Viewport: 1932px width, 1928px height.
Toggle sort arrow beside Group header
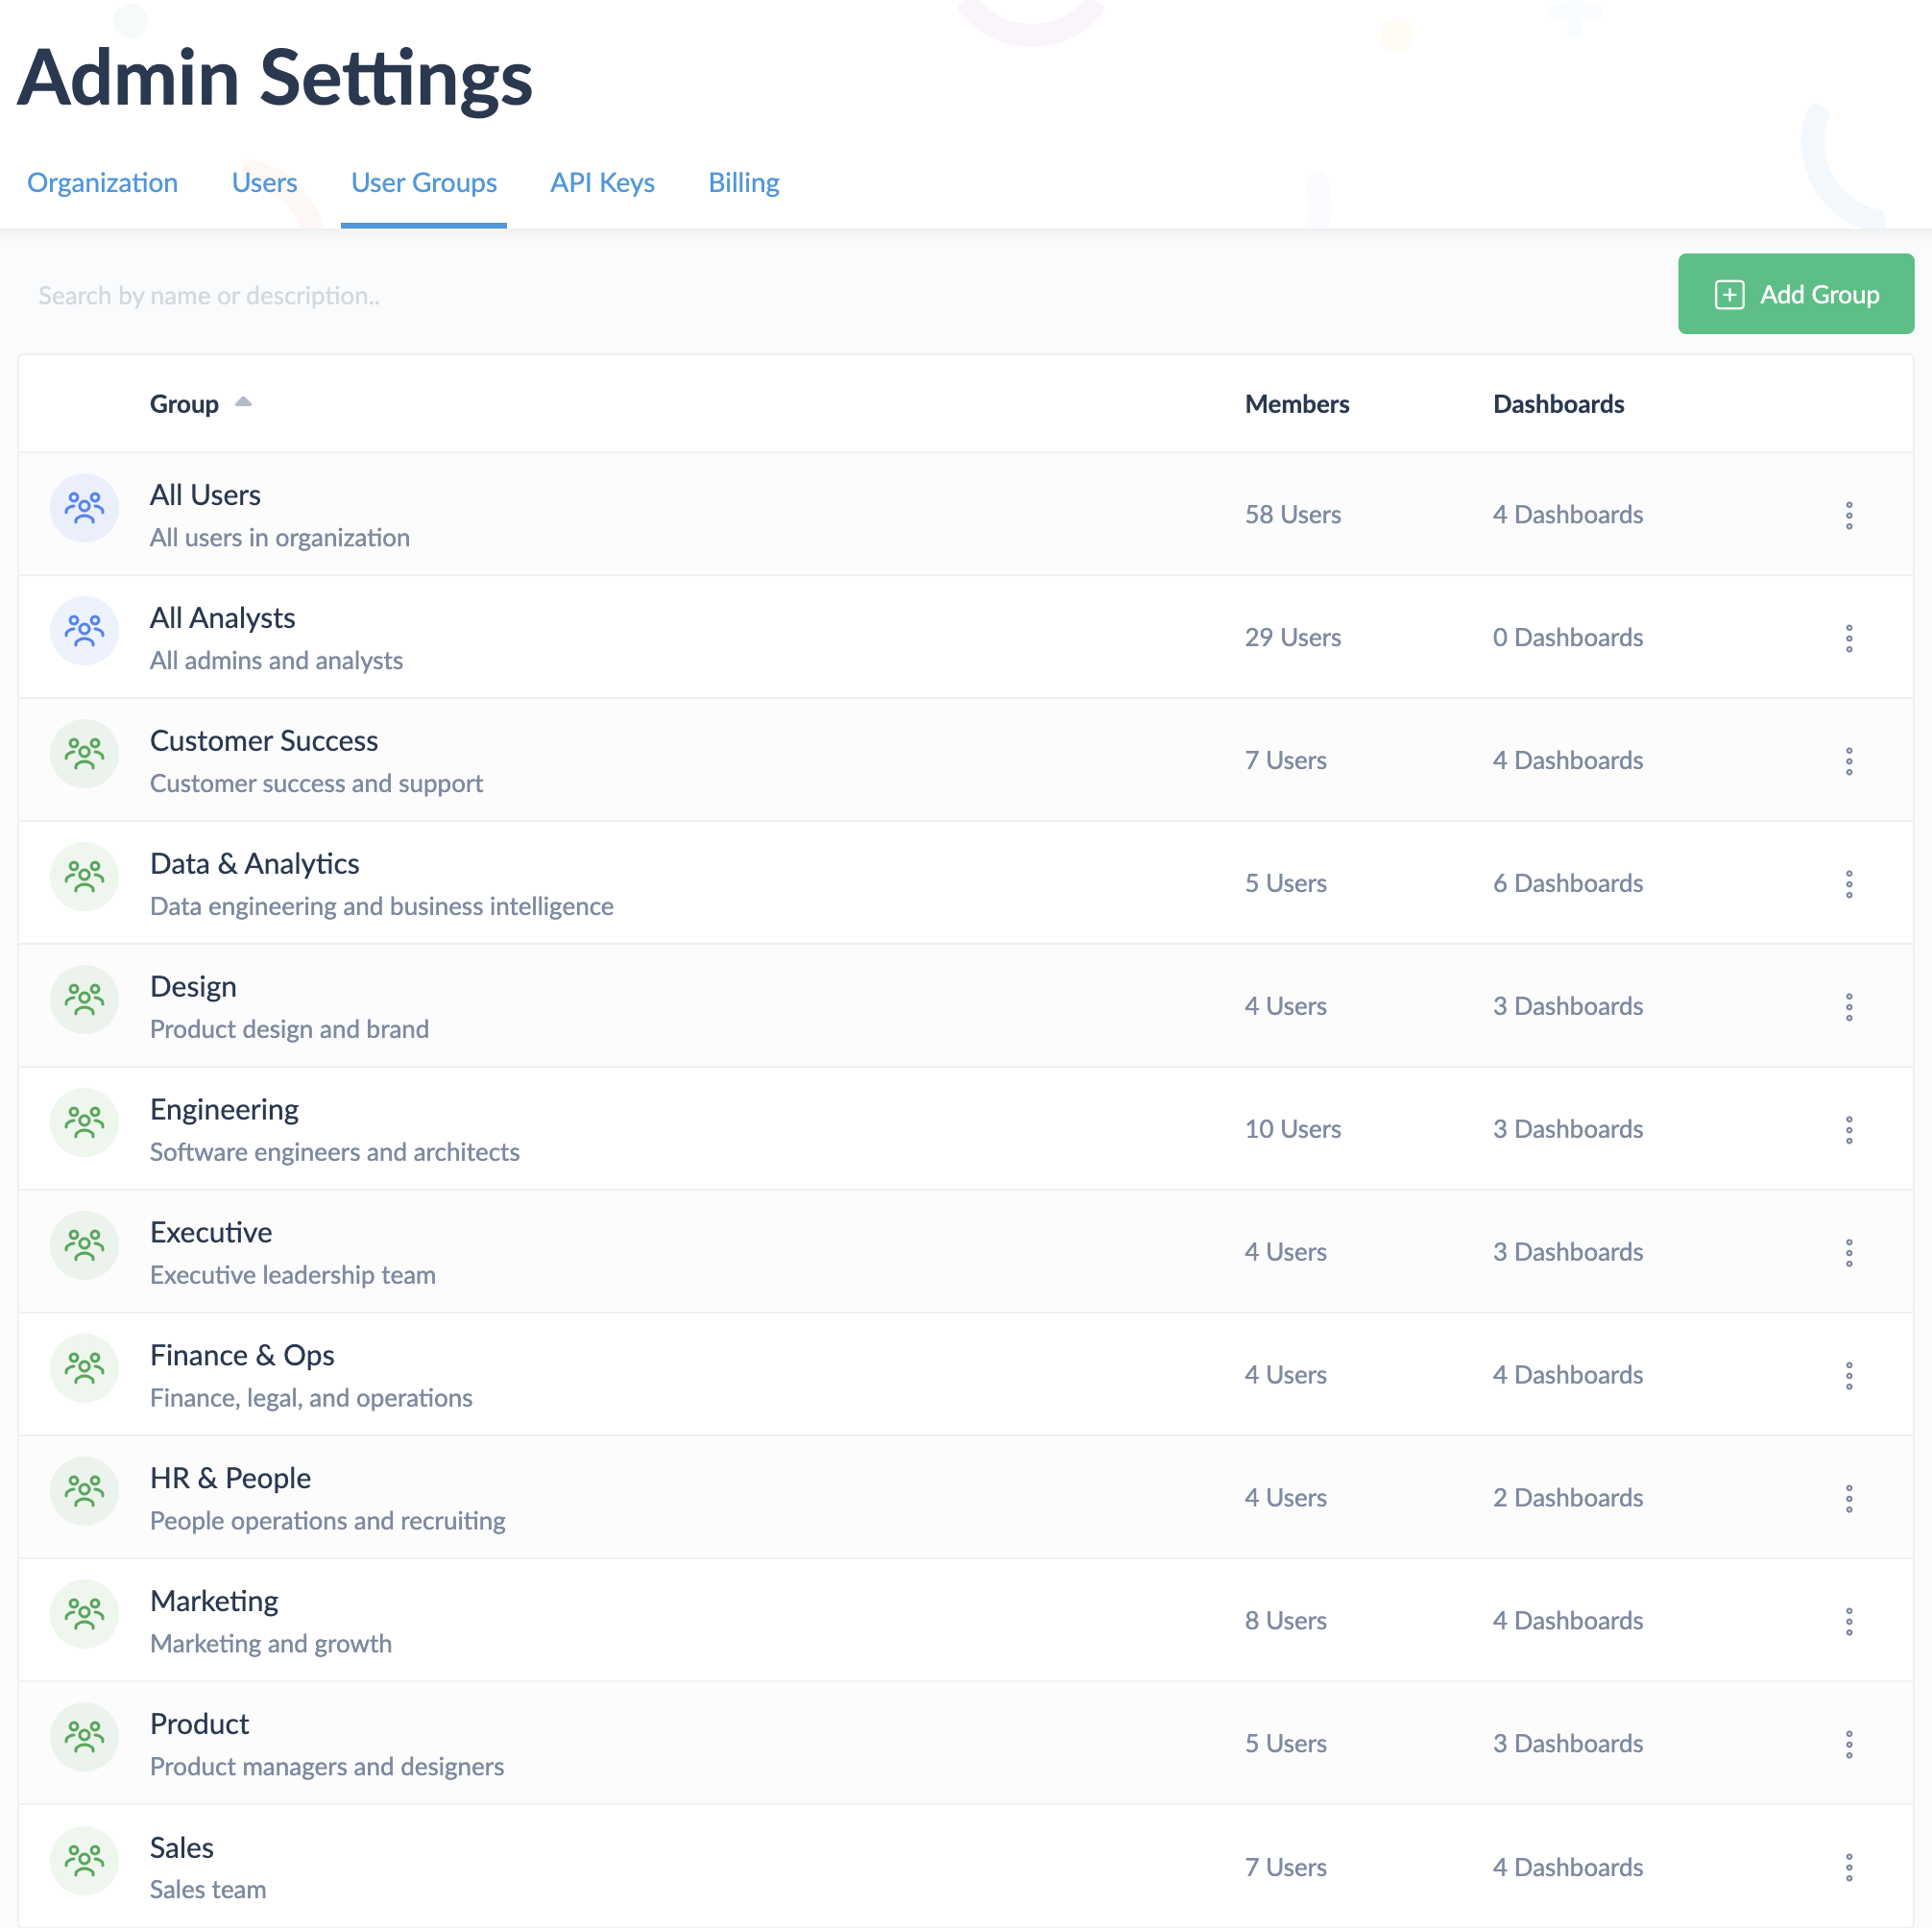(x=243, y=402)
